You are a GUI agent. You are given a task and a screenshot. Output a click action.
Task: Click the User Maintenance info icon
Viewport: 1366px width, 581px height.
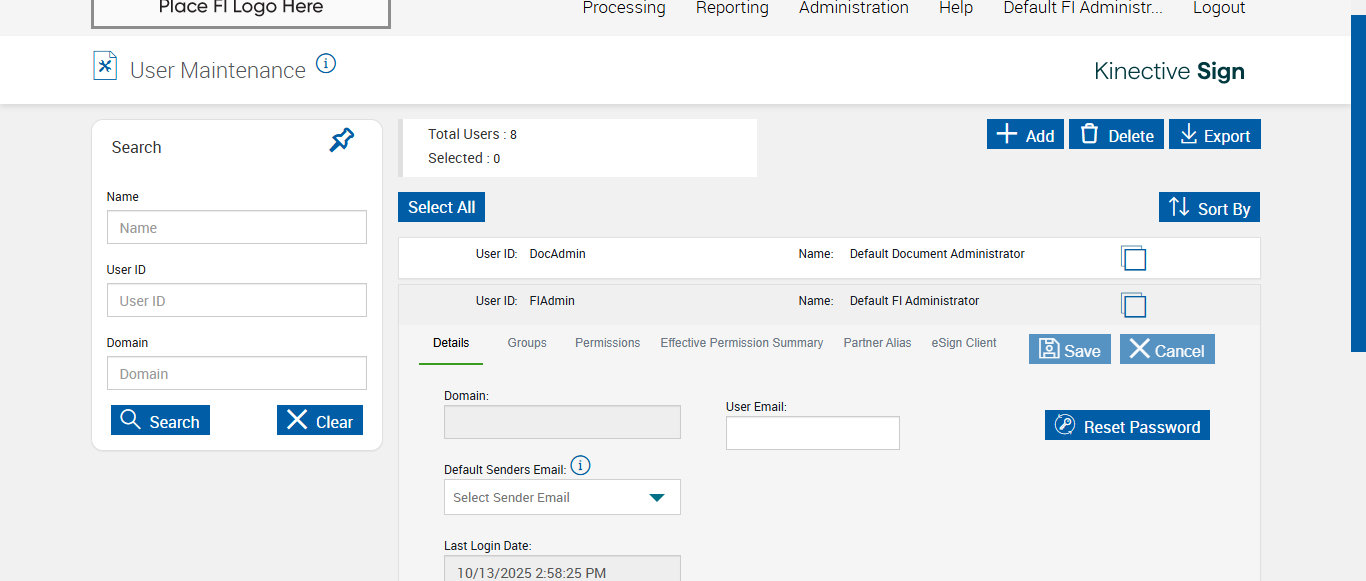pos(326,64)
